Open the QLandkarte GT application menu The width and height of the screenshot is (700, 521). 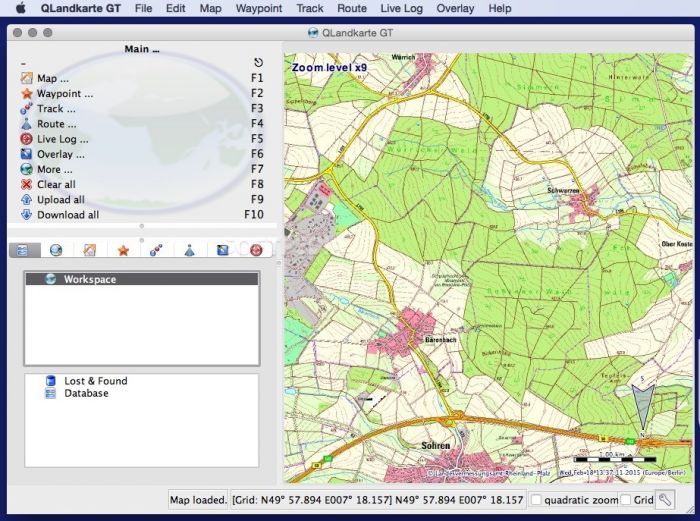[81, 8]
